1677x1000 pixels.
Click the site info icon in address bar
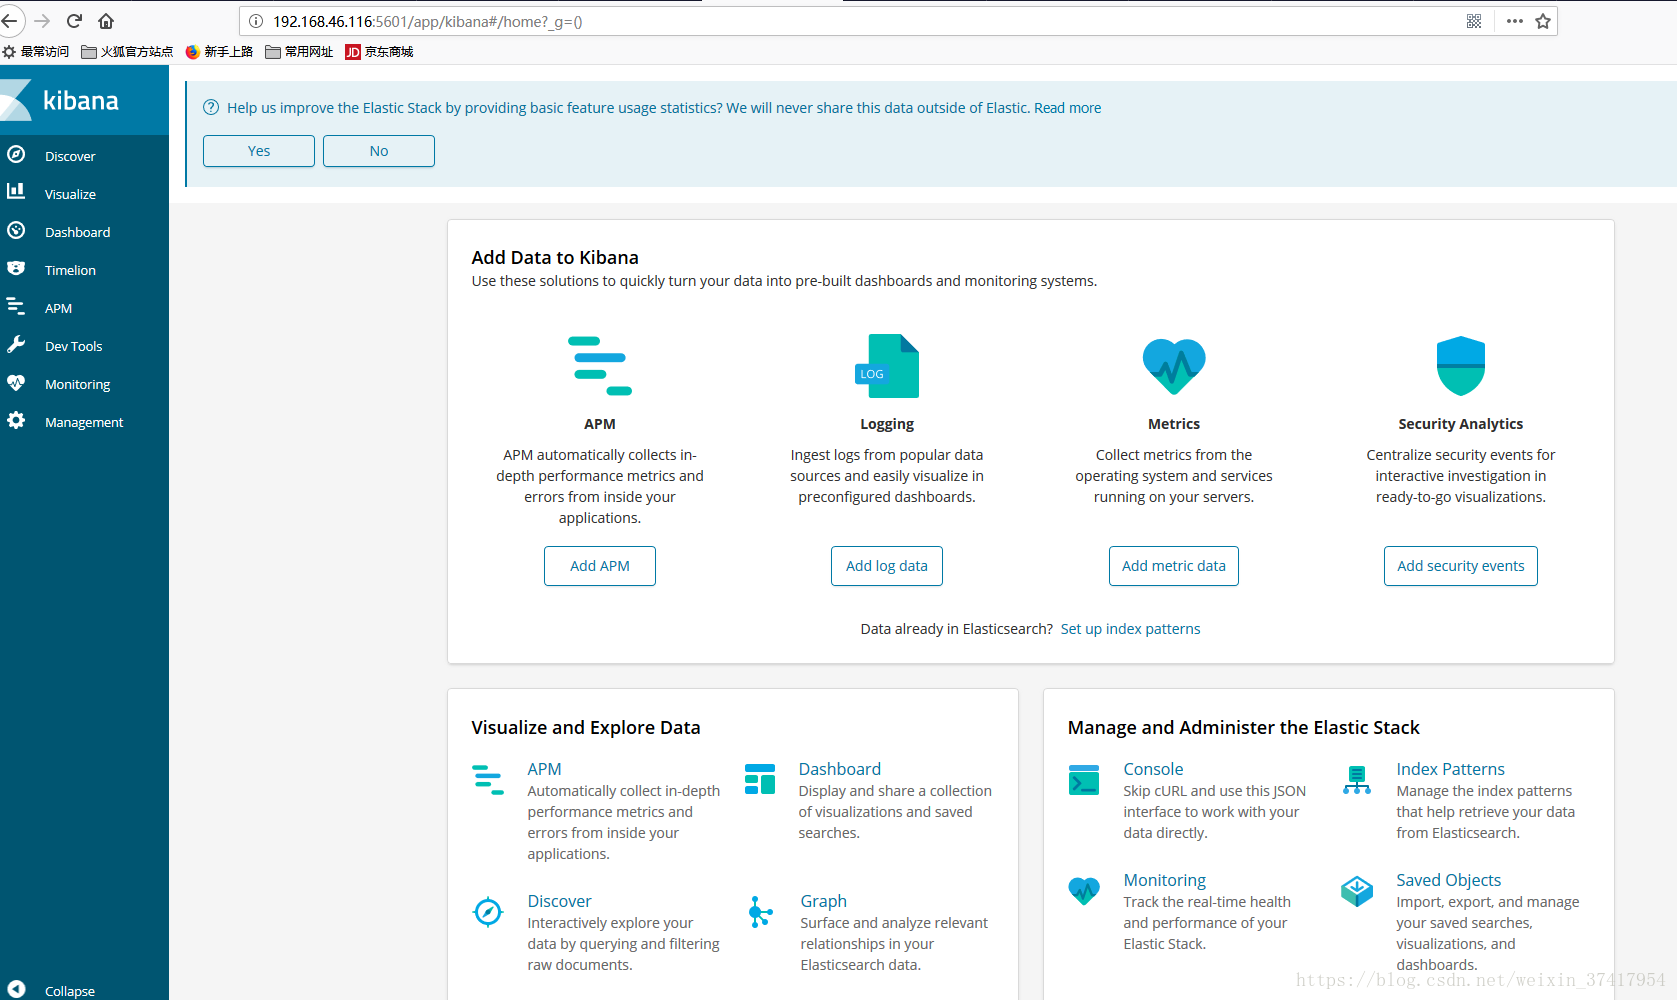tap(256, 21)
